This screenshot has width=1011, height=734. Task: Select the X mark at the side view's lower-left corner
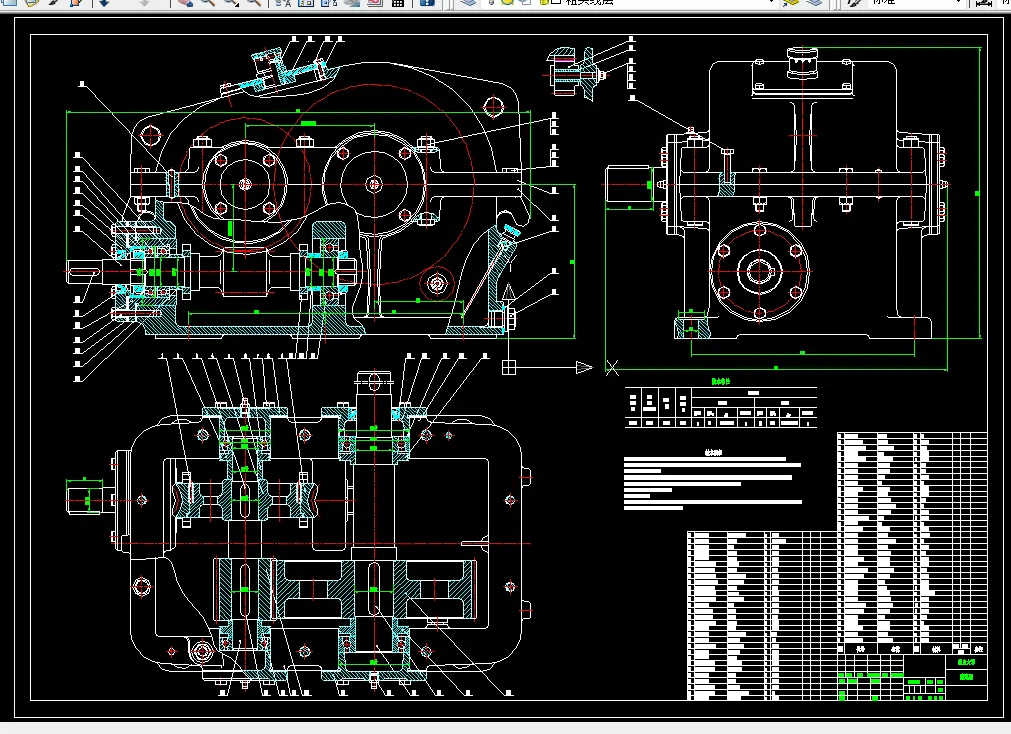(612, 368)
